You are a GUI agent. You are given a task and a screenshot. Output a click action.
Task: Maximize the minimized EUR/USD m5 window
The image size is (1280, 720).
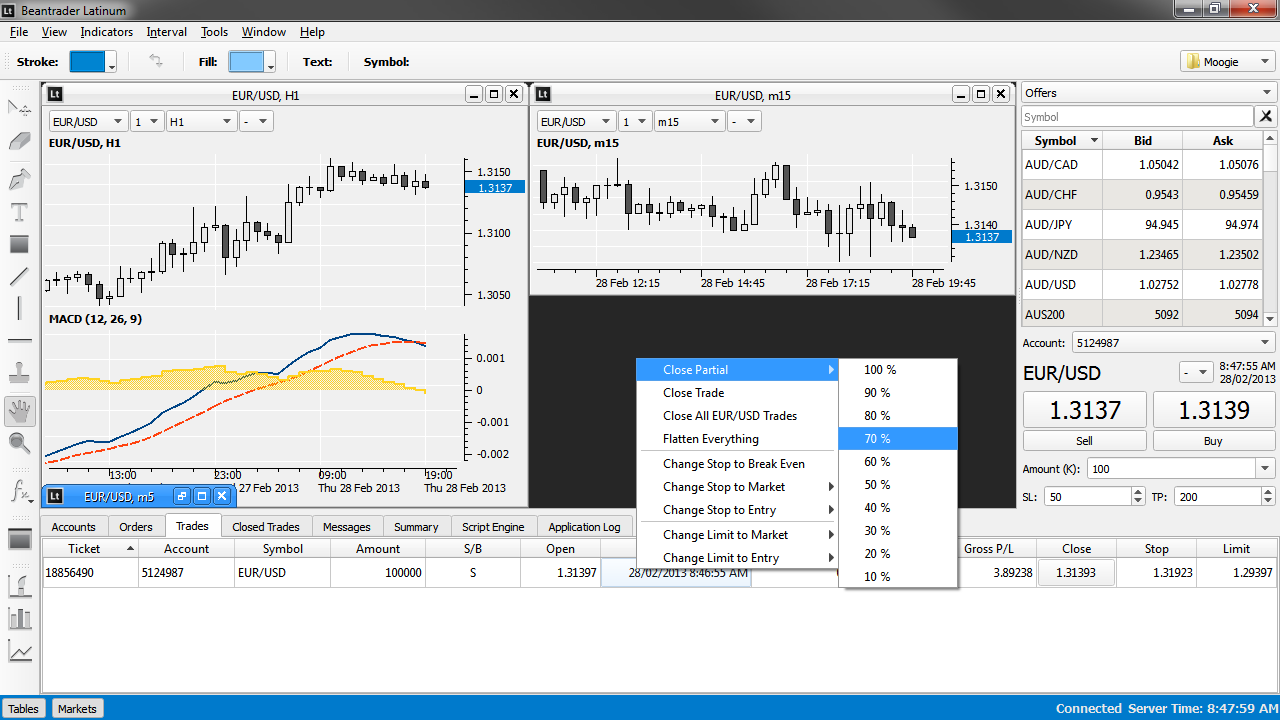click(201, 496)
